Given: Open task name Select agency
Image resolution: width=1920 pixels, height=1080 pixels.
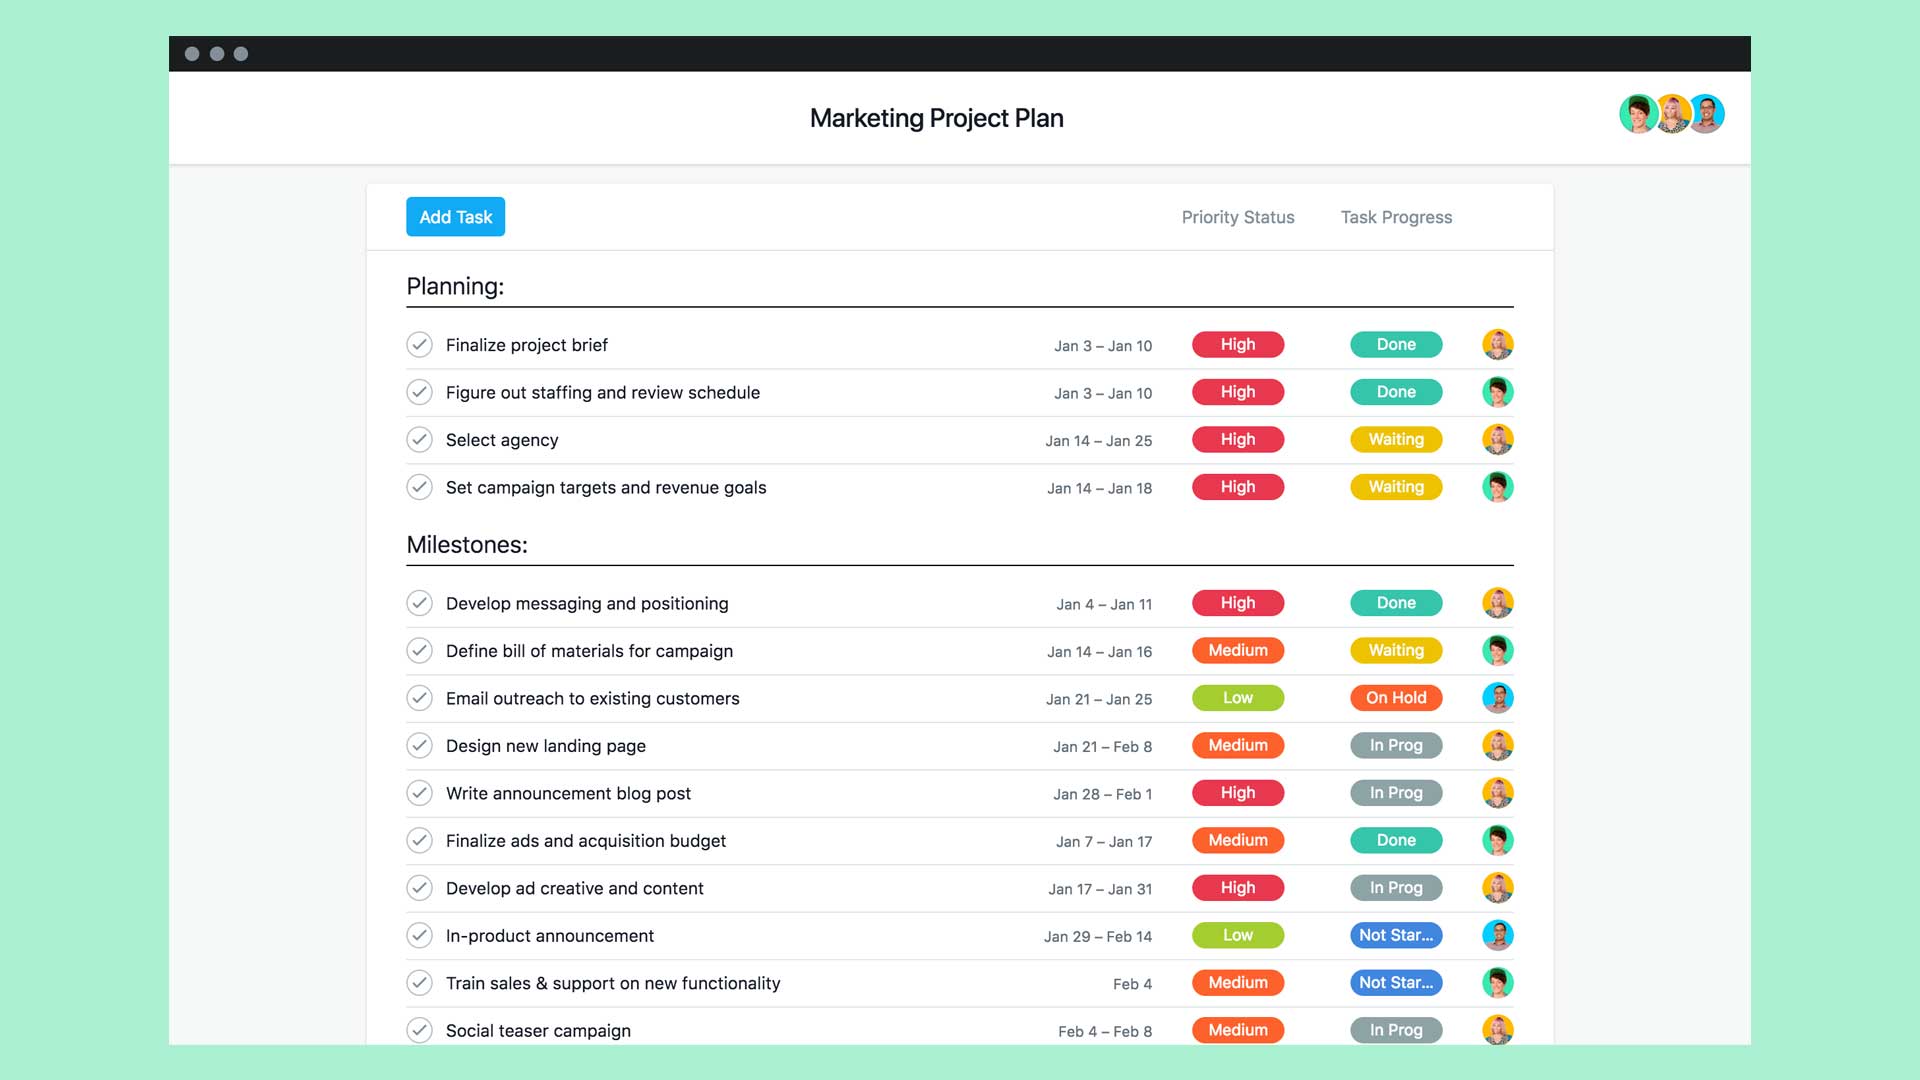Looking at the screenshot, I should [x=502, y=440].
